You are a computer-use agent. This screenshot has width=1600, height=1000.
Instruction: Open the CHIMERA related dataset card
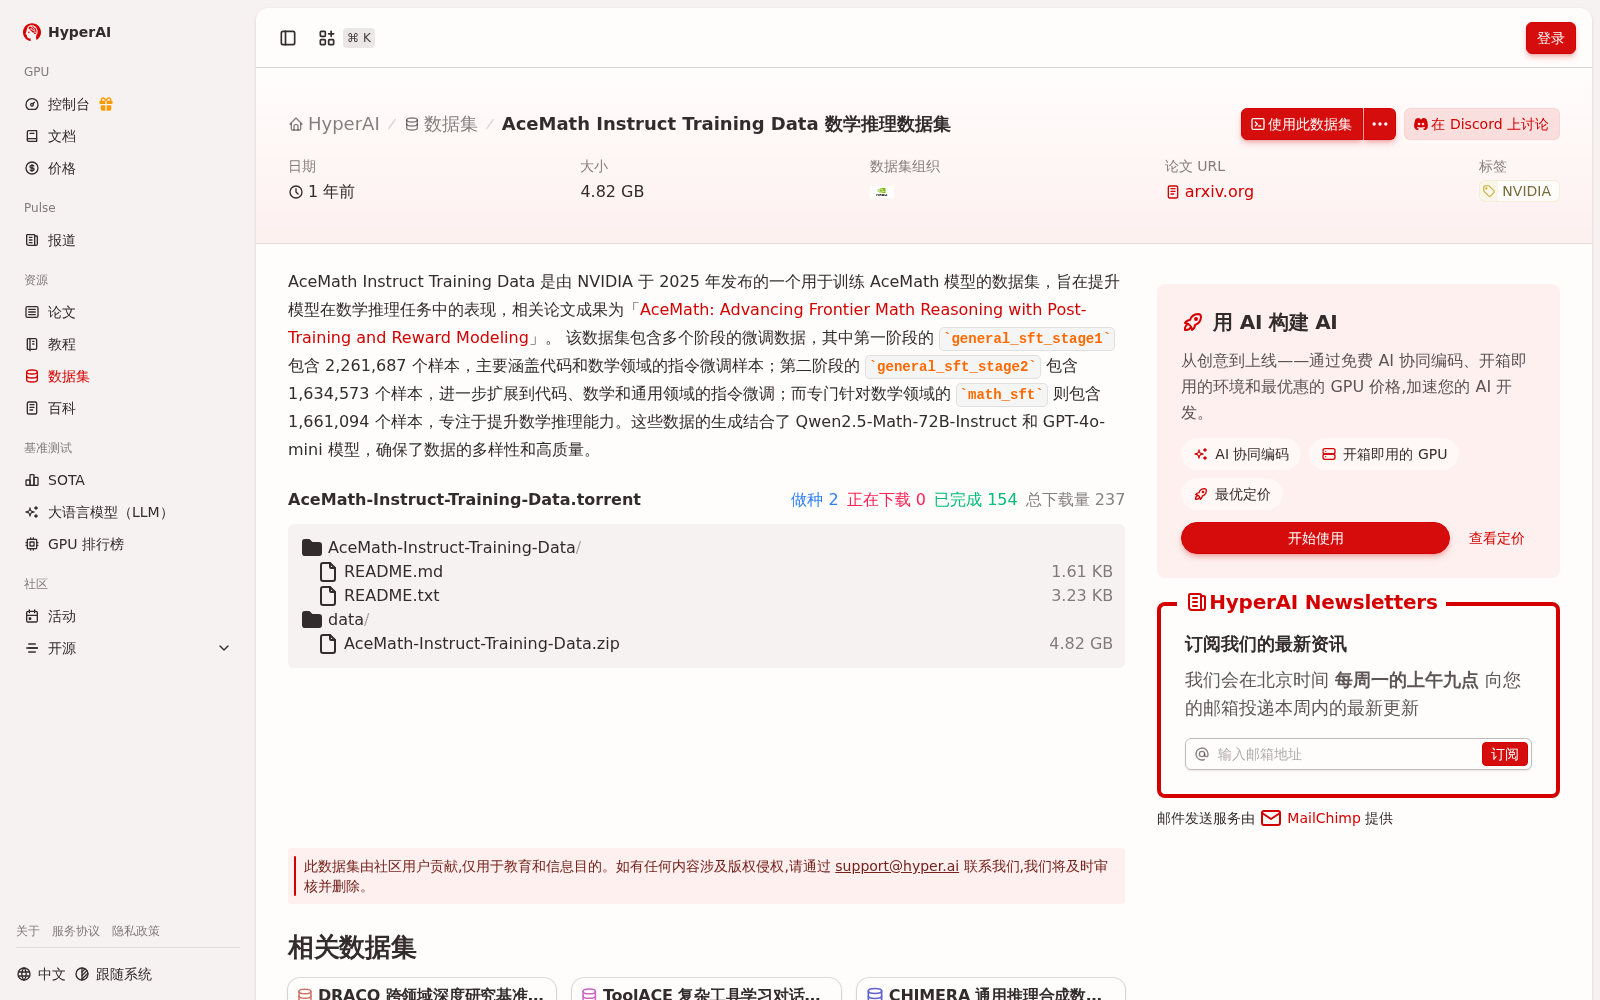click(991, 989)
